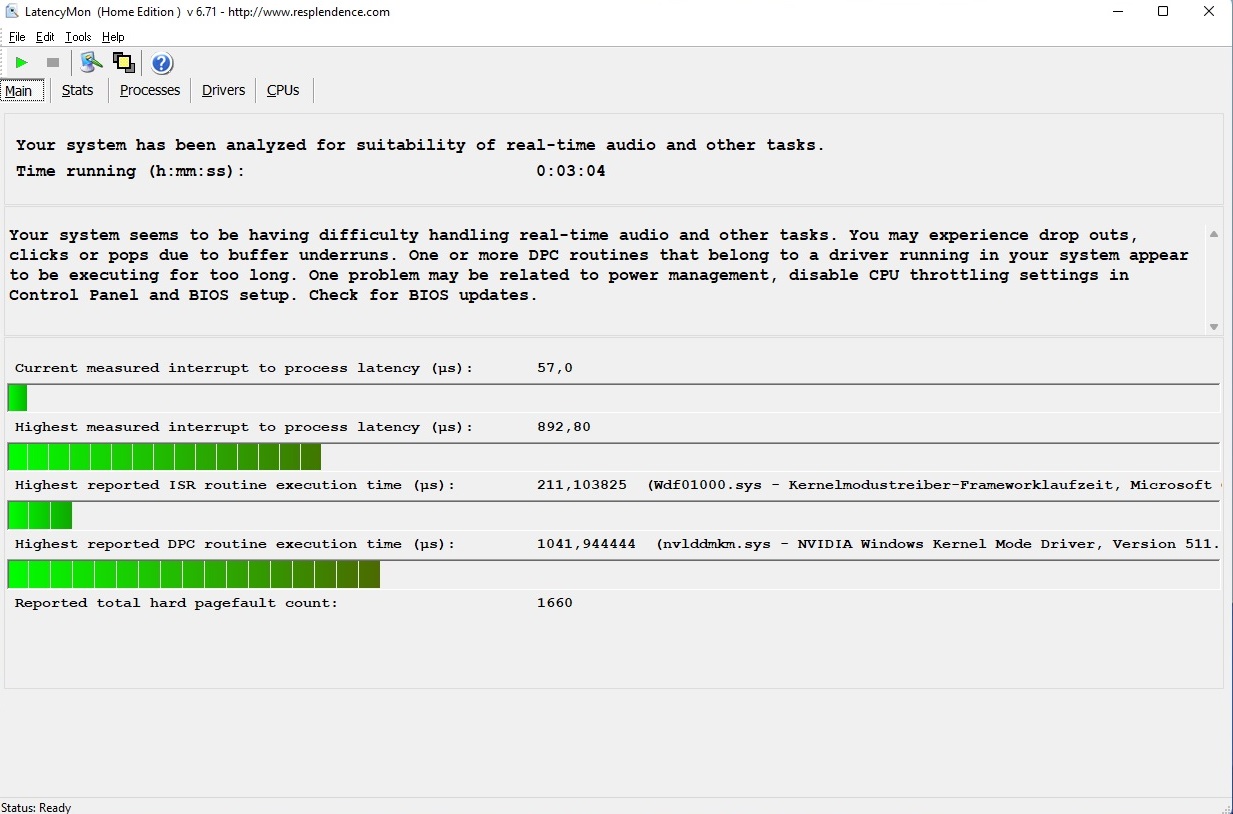This screenshot has height=814, width=1233.
Task: Switch to the Main tab
Action: tap(22, 91)
